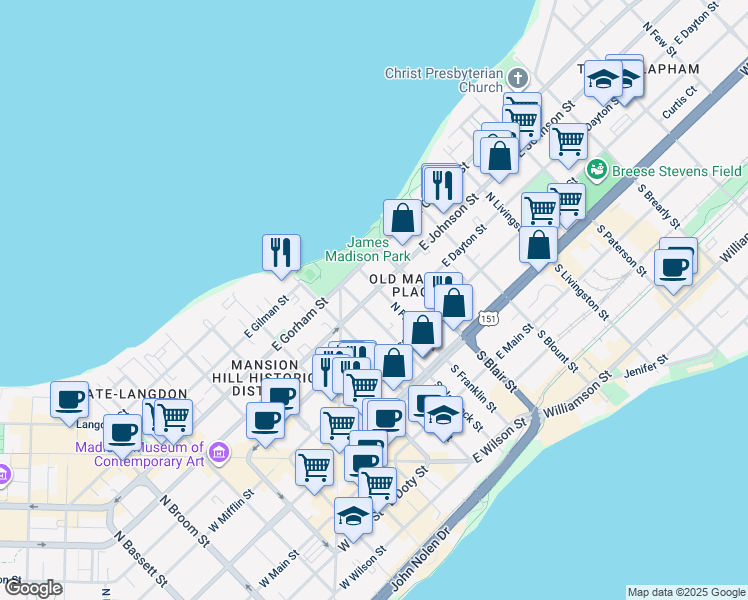
Task: Select the graduation cap marker near Lapham
Action: click(x=604, y=80)
